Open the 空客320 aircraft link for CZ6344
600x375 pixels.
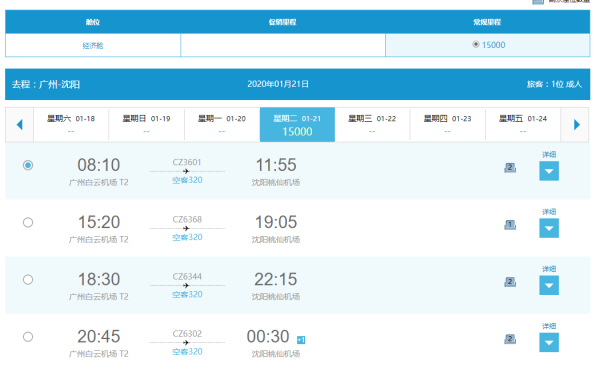pos(187,294)
